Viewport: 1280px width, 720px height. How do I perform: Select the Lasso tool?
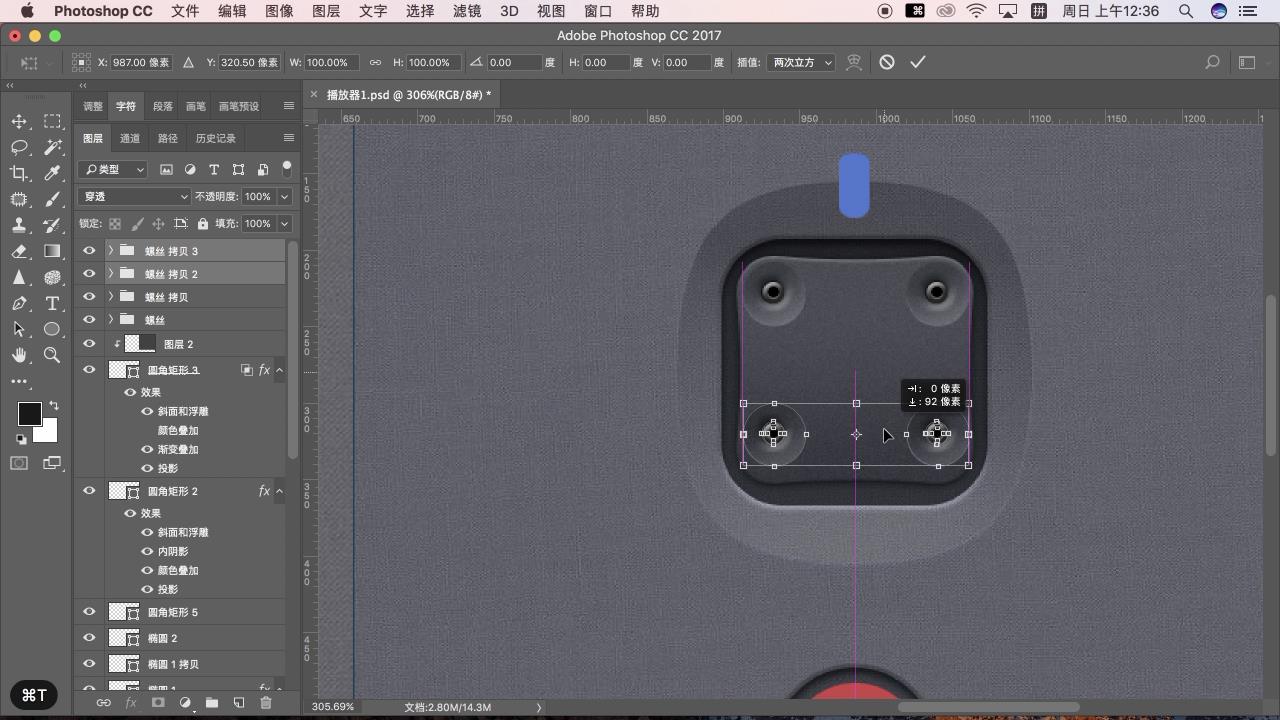click(19, 147)
